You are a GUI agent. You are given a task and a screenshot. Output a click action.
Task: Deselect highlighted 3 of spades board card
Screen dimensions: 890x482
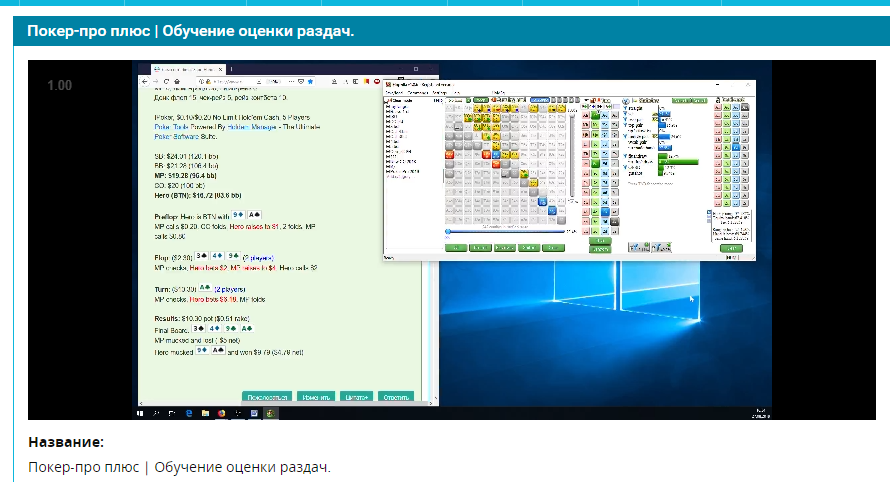click(615, 221)
